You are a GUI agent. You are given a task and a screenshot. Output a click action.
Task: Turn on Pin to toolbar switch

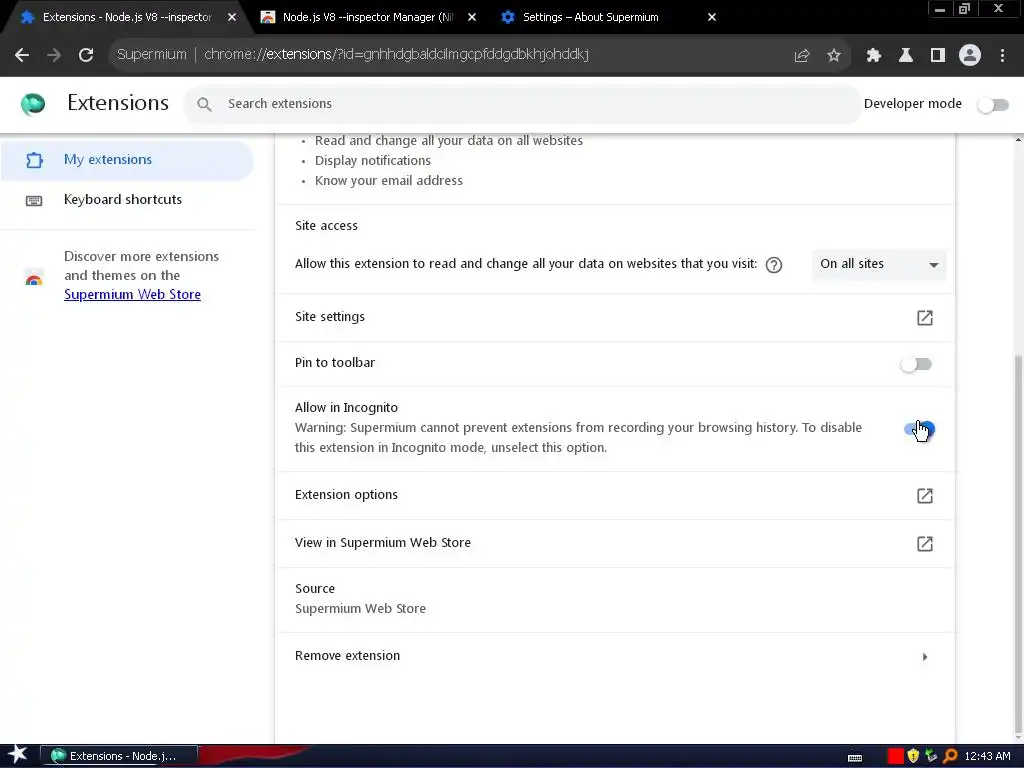pyautogui.click(x=916, y=364)
